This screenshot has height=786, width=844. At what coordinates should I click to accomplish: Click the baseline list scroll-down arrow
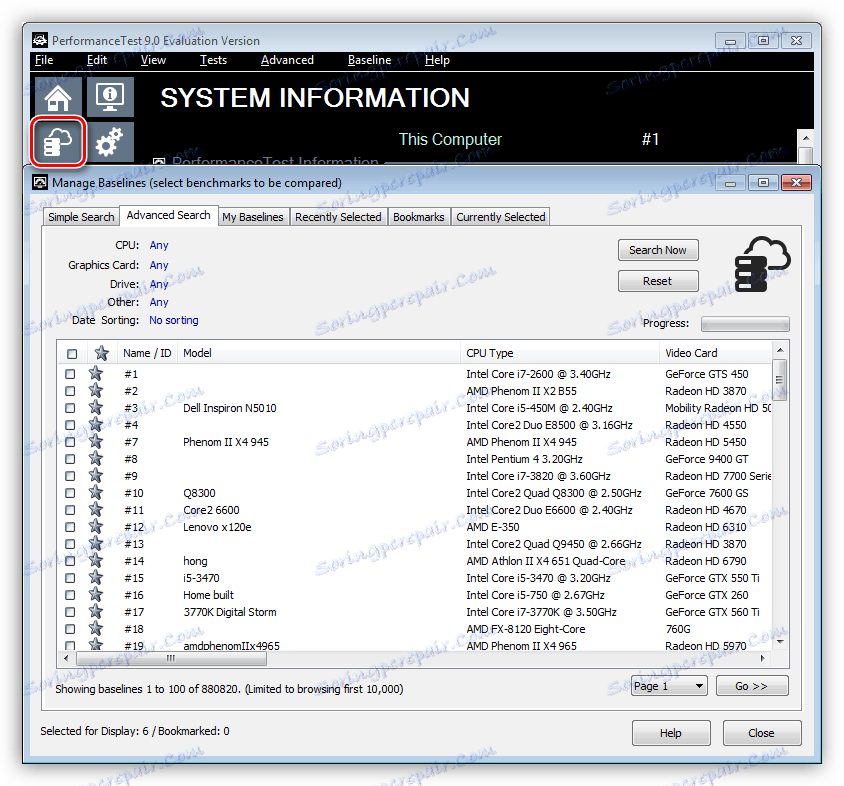[779, 642]
